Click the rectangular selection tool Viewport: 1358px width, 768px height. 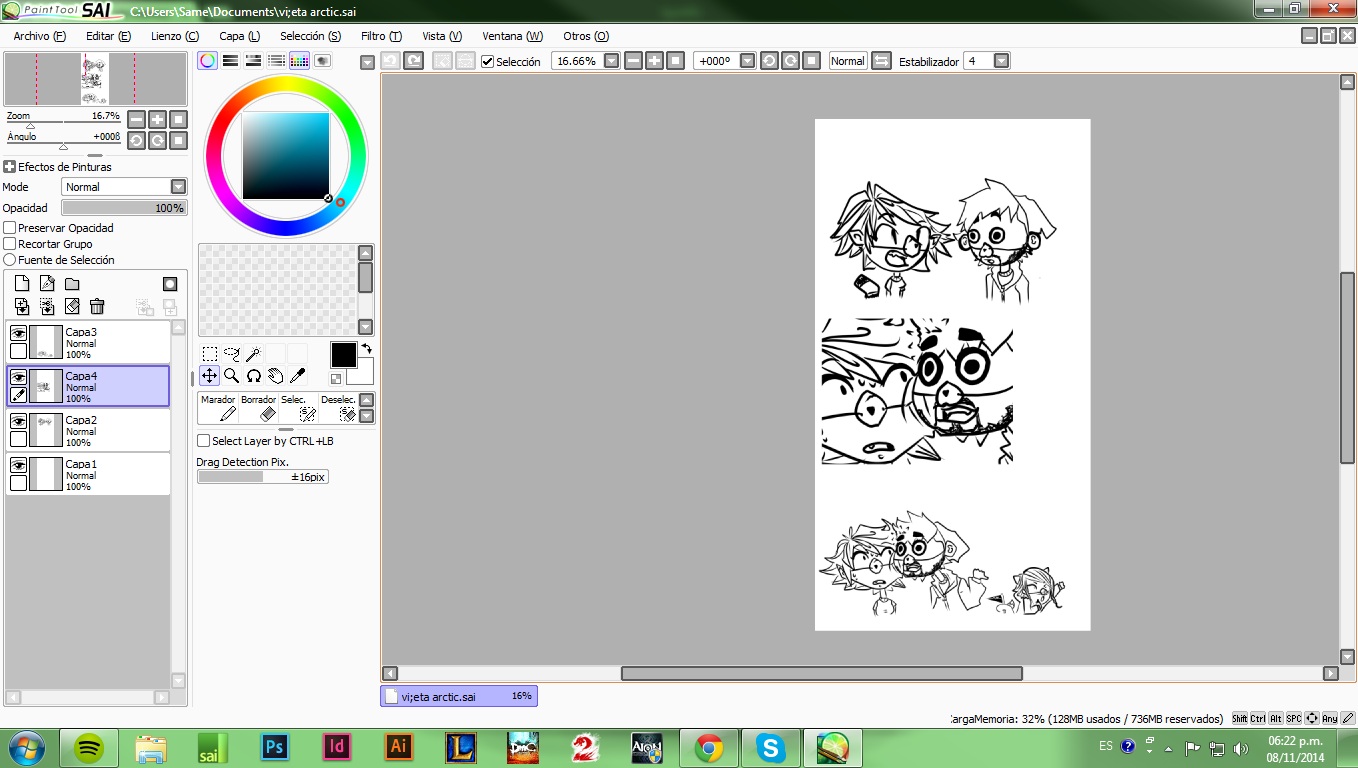click(x=209, y=354)
